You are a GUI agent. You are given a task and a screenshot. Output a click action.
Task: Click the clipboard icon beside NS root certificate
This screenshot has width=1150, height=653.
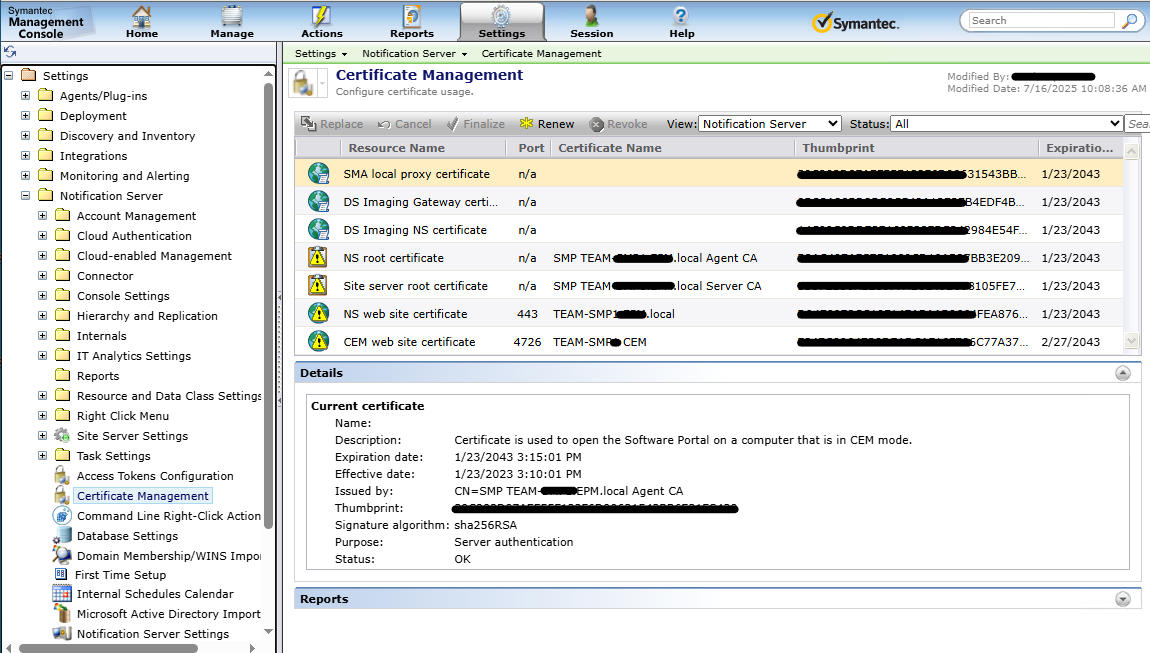coord(318,258)
